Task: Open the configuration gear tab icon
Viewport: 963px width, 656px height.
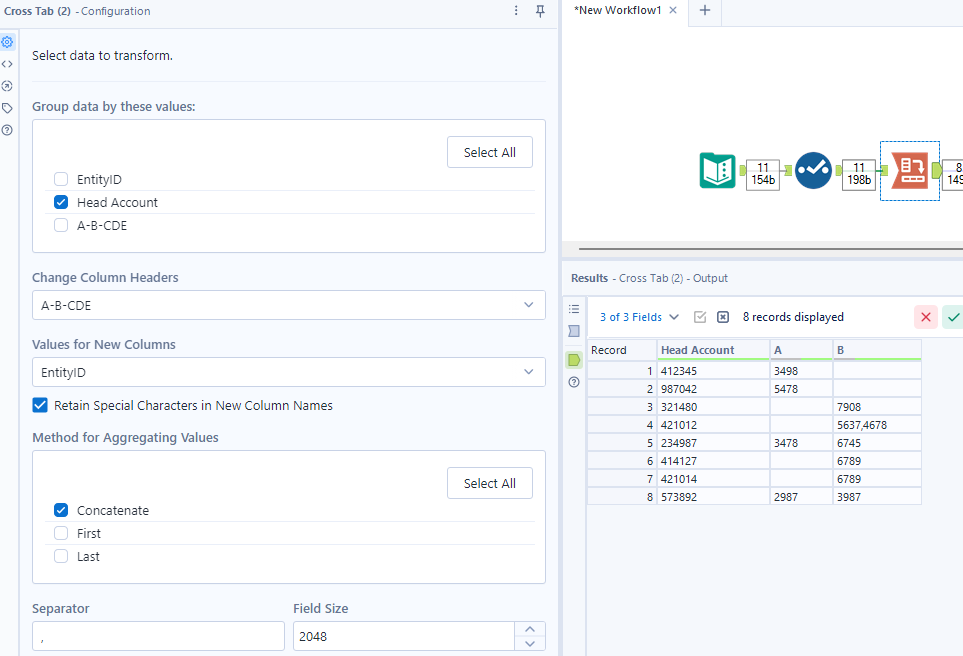Action: (7, 42)
